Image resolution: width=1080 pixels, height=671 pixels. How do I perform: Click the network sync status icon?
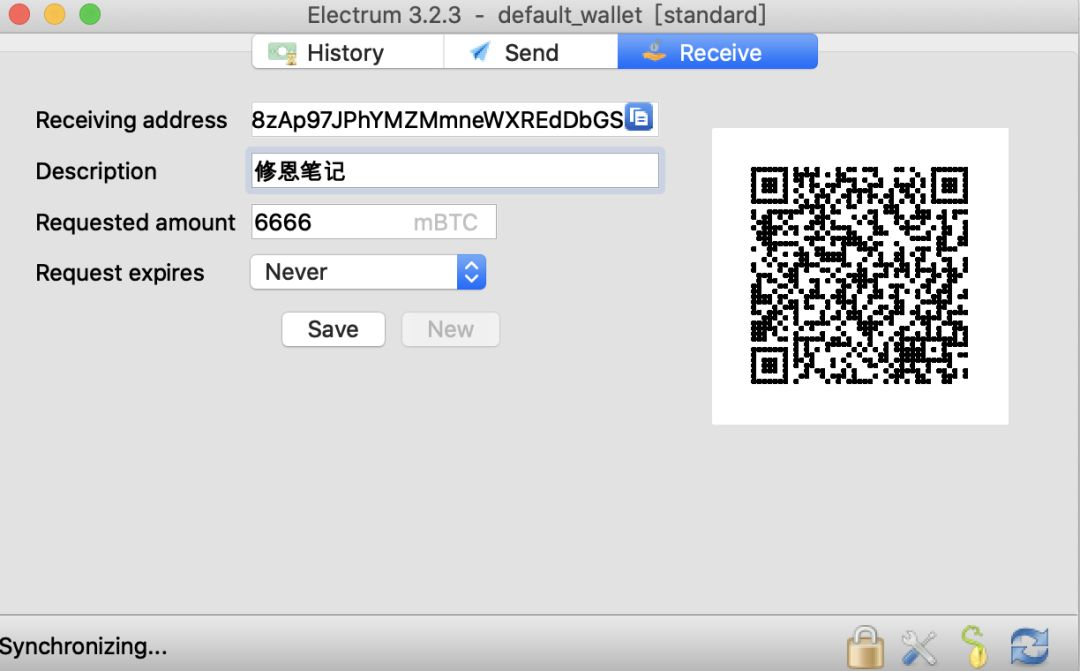coord(1029,648)
